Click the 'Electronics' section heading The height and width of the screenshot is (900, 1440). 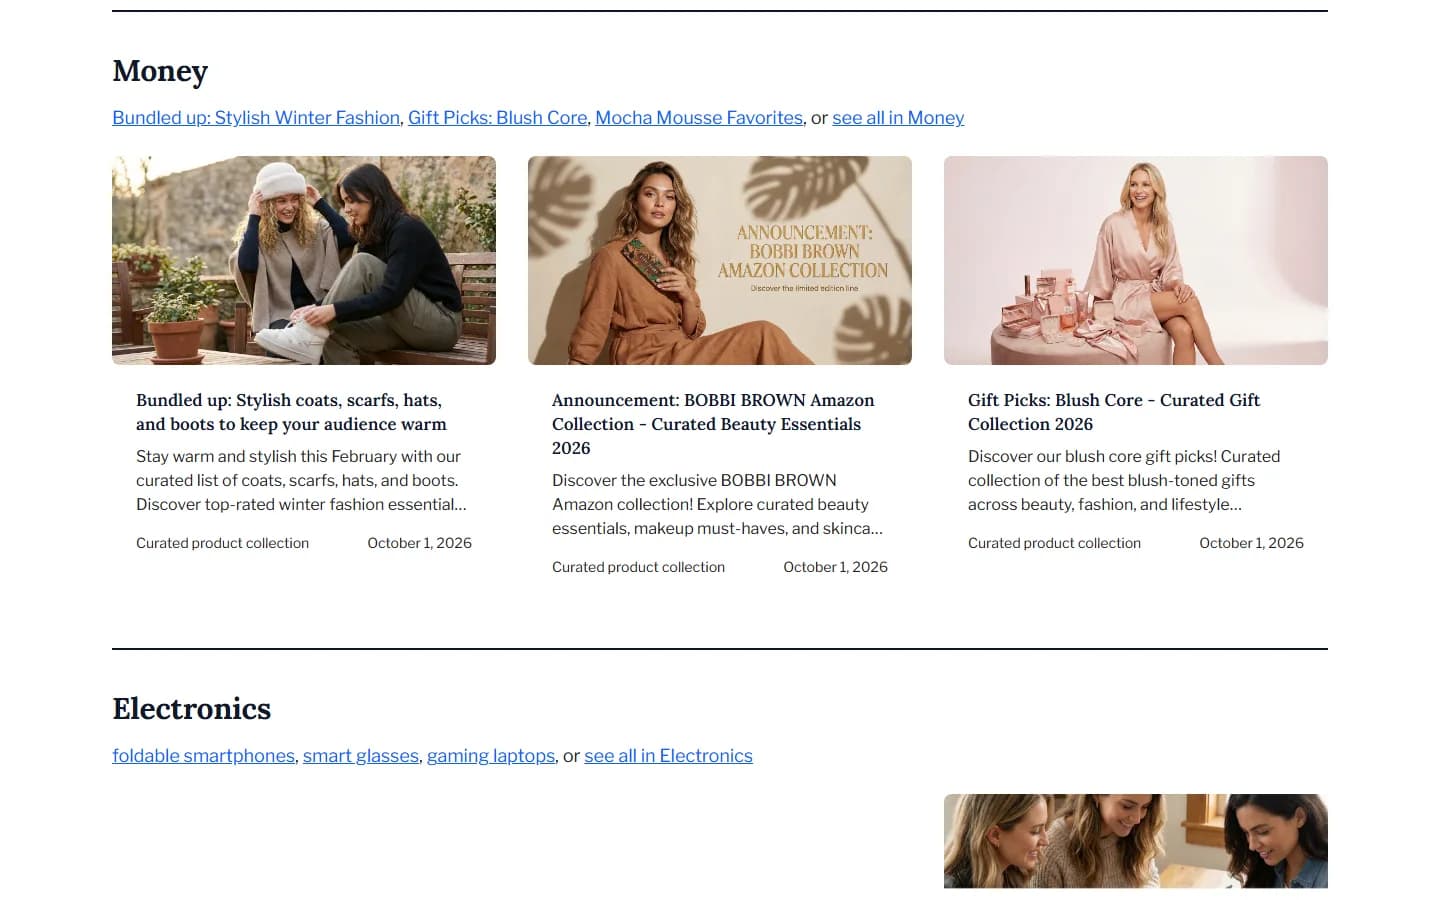point(192,709)
